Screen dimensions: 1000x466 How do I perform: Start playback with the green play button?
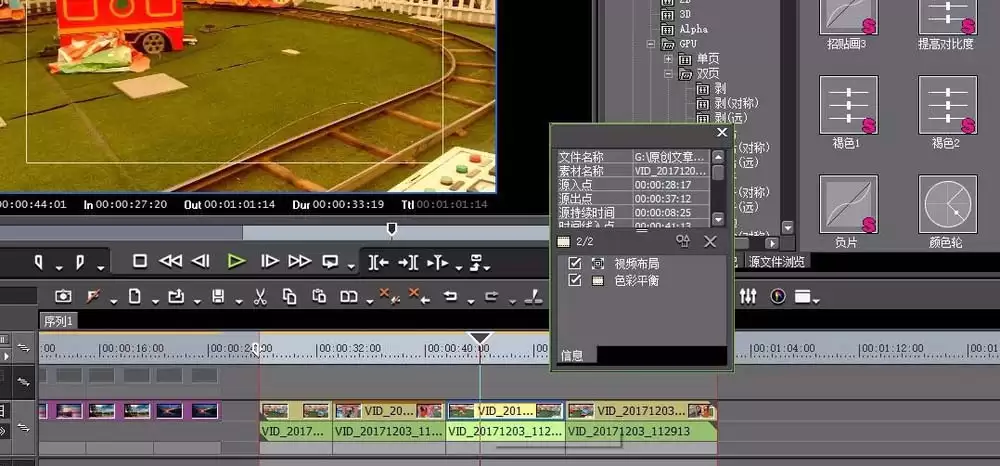pyautogui.click(x=236, y=261)
